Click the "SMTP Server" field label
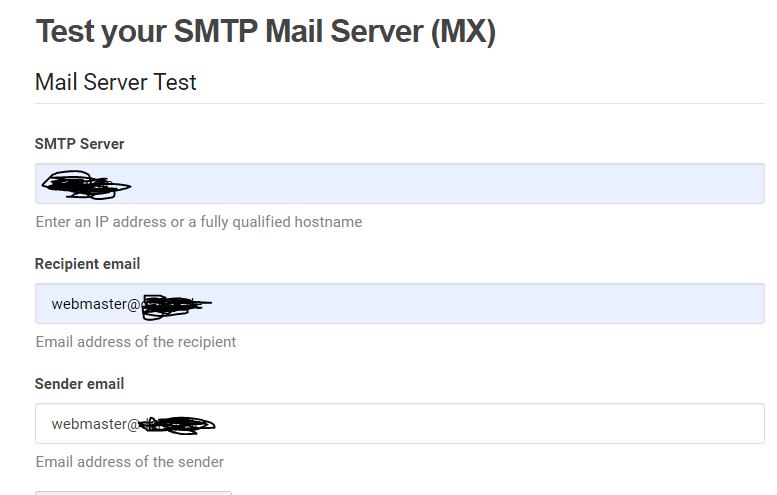Image resolution: width=777 pixels, height=495 pixels. (80, 144)
